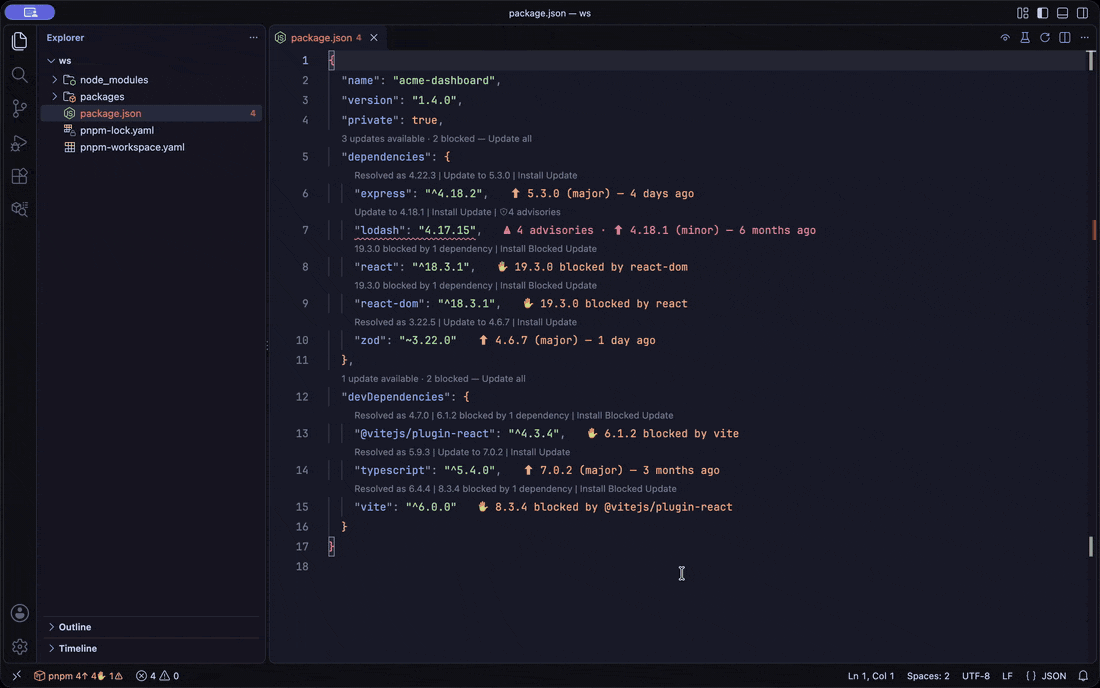Image resolution: width=1100 pixels, height=688 pixels.
Task: Split the editor to the right
Action: click(1065, 38)
